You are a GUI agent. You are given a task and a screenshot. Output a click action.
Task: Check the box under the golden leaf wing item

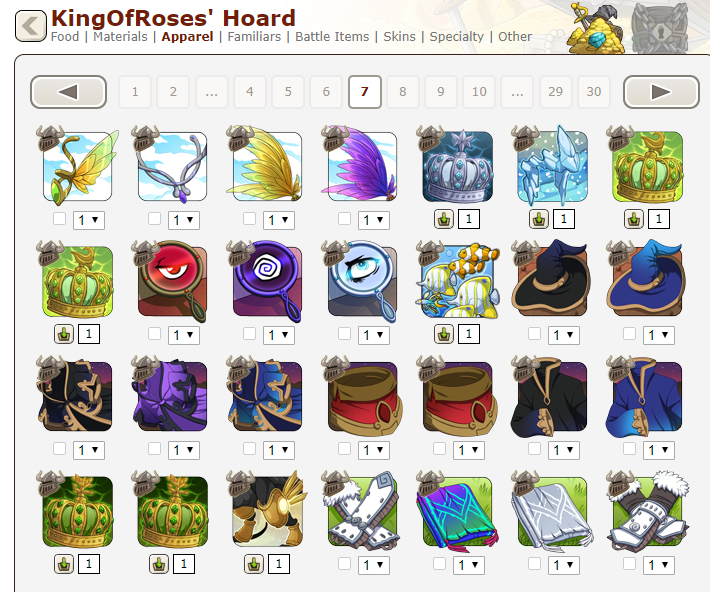[x=59, y=219]
